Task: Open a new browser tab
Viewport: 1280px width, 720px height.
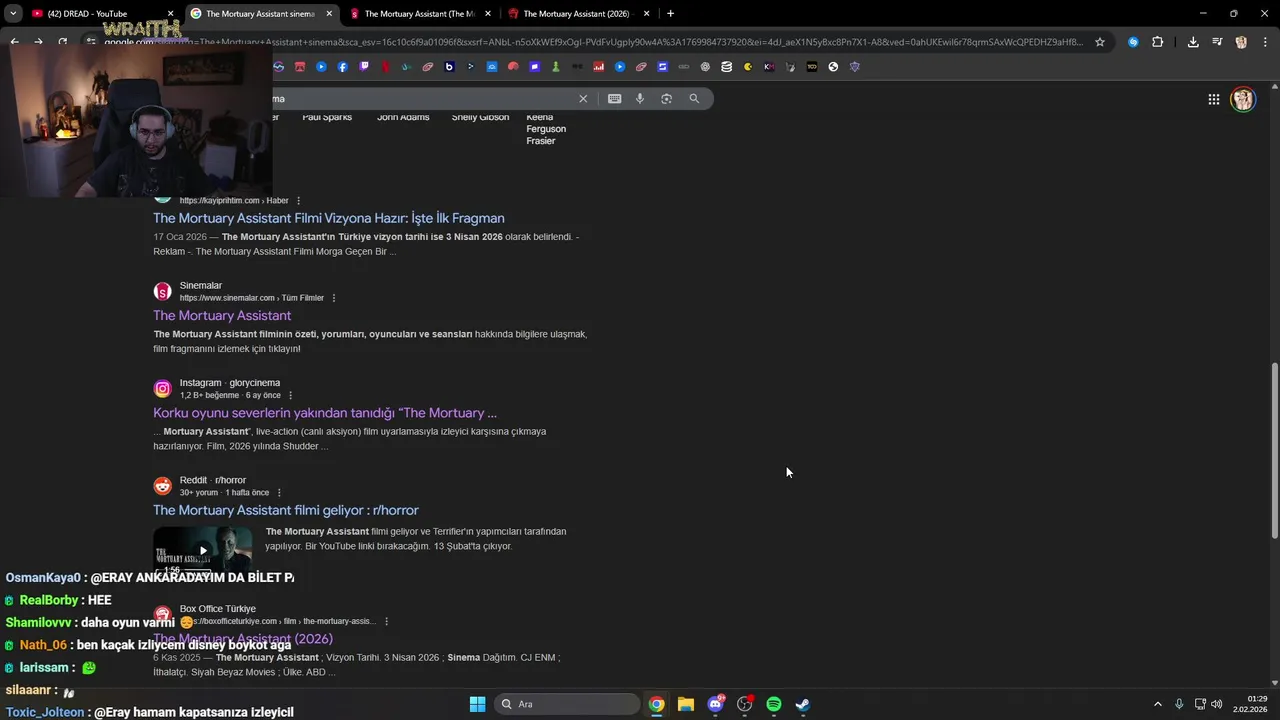Action: click(x=670, y=14)
